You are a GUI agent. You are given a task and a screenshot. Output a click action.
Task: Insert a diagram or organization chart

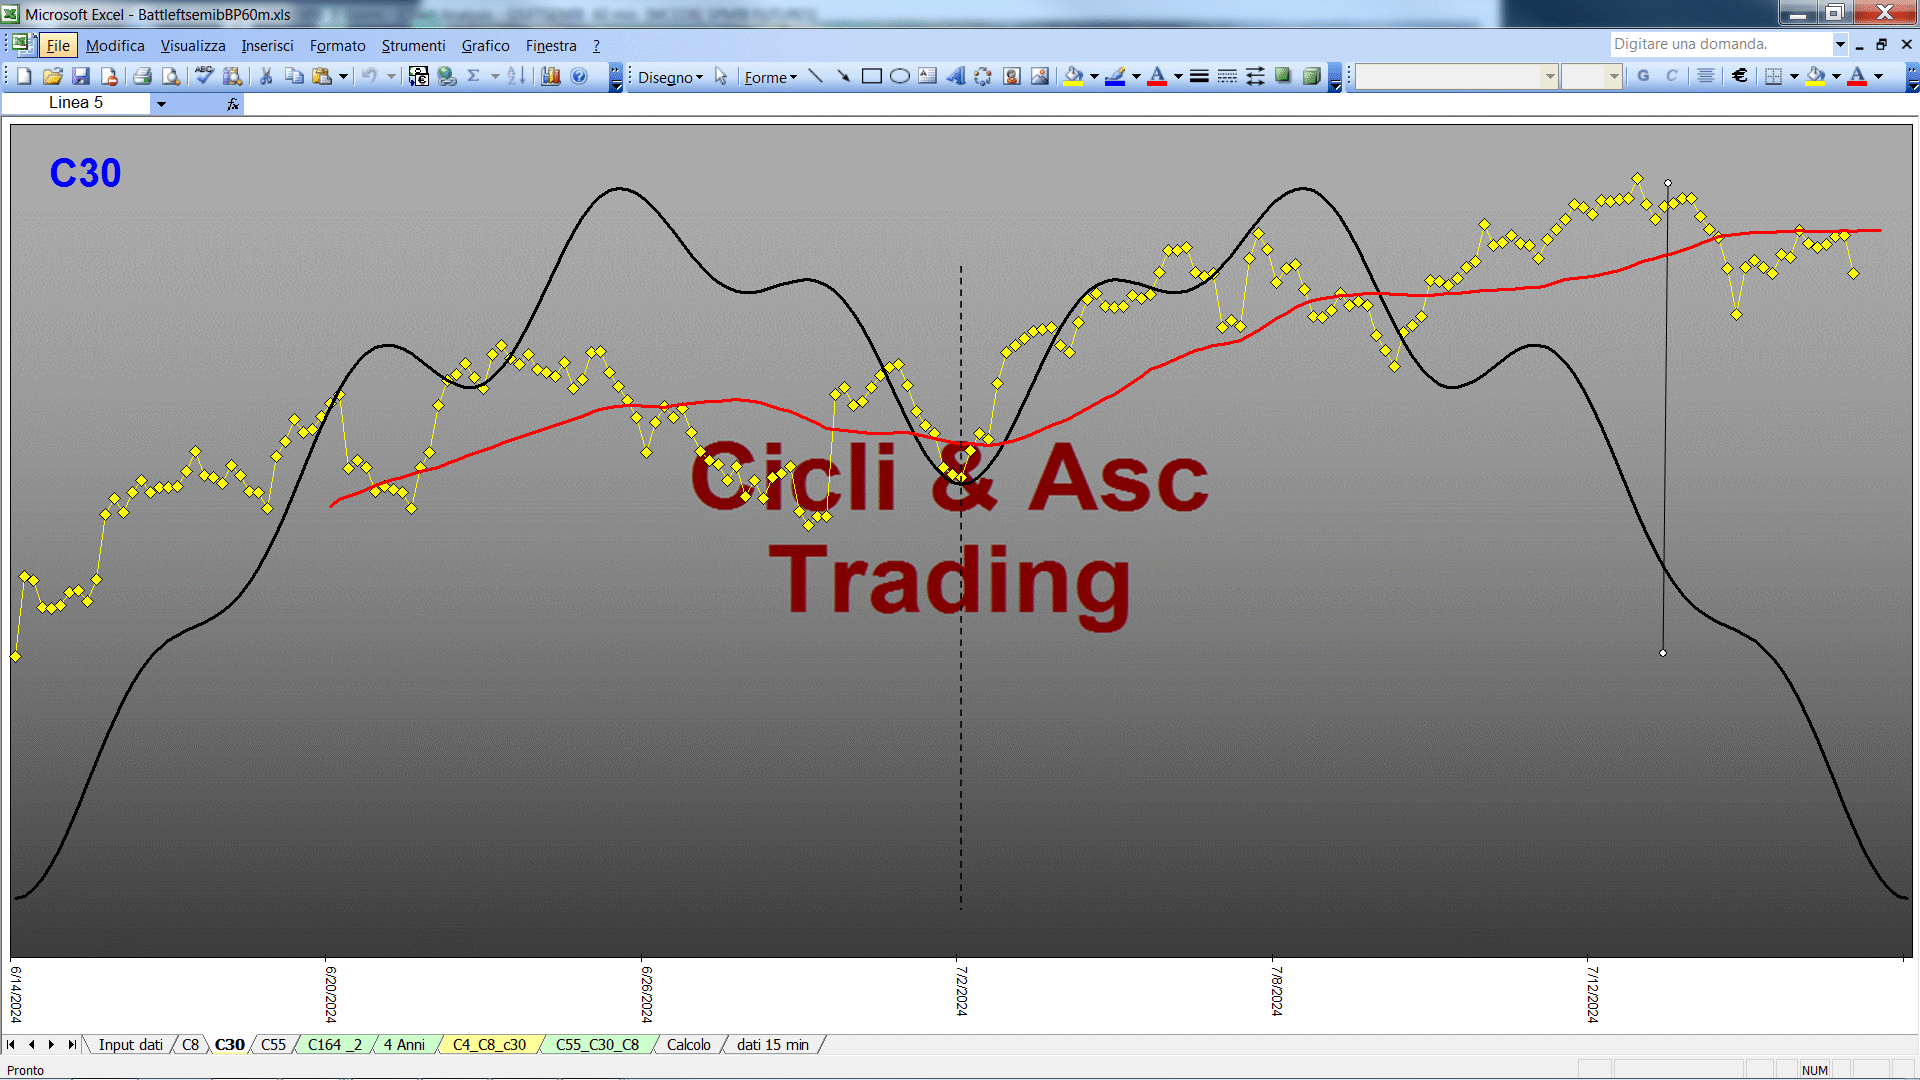[983, 76]
